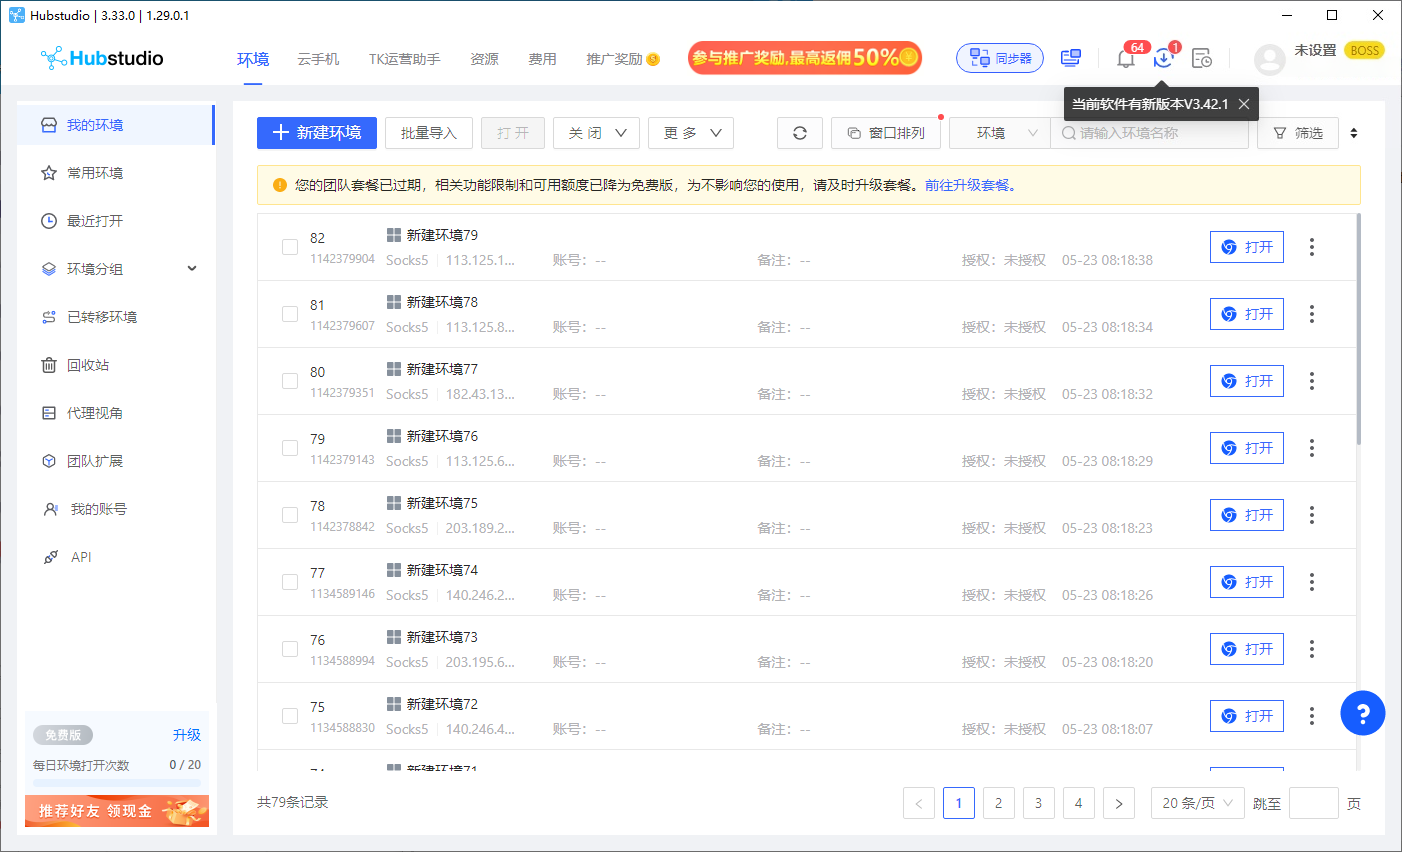The width and height of the screenshot is (1402, 852).
Task: Click 打开 for 新建环境79
Action: 1247,247
